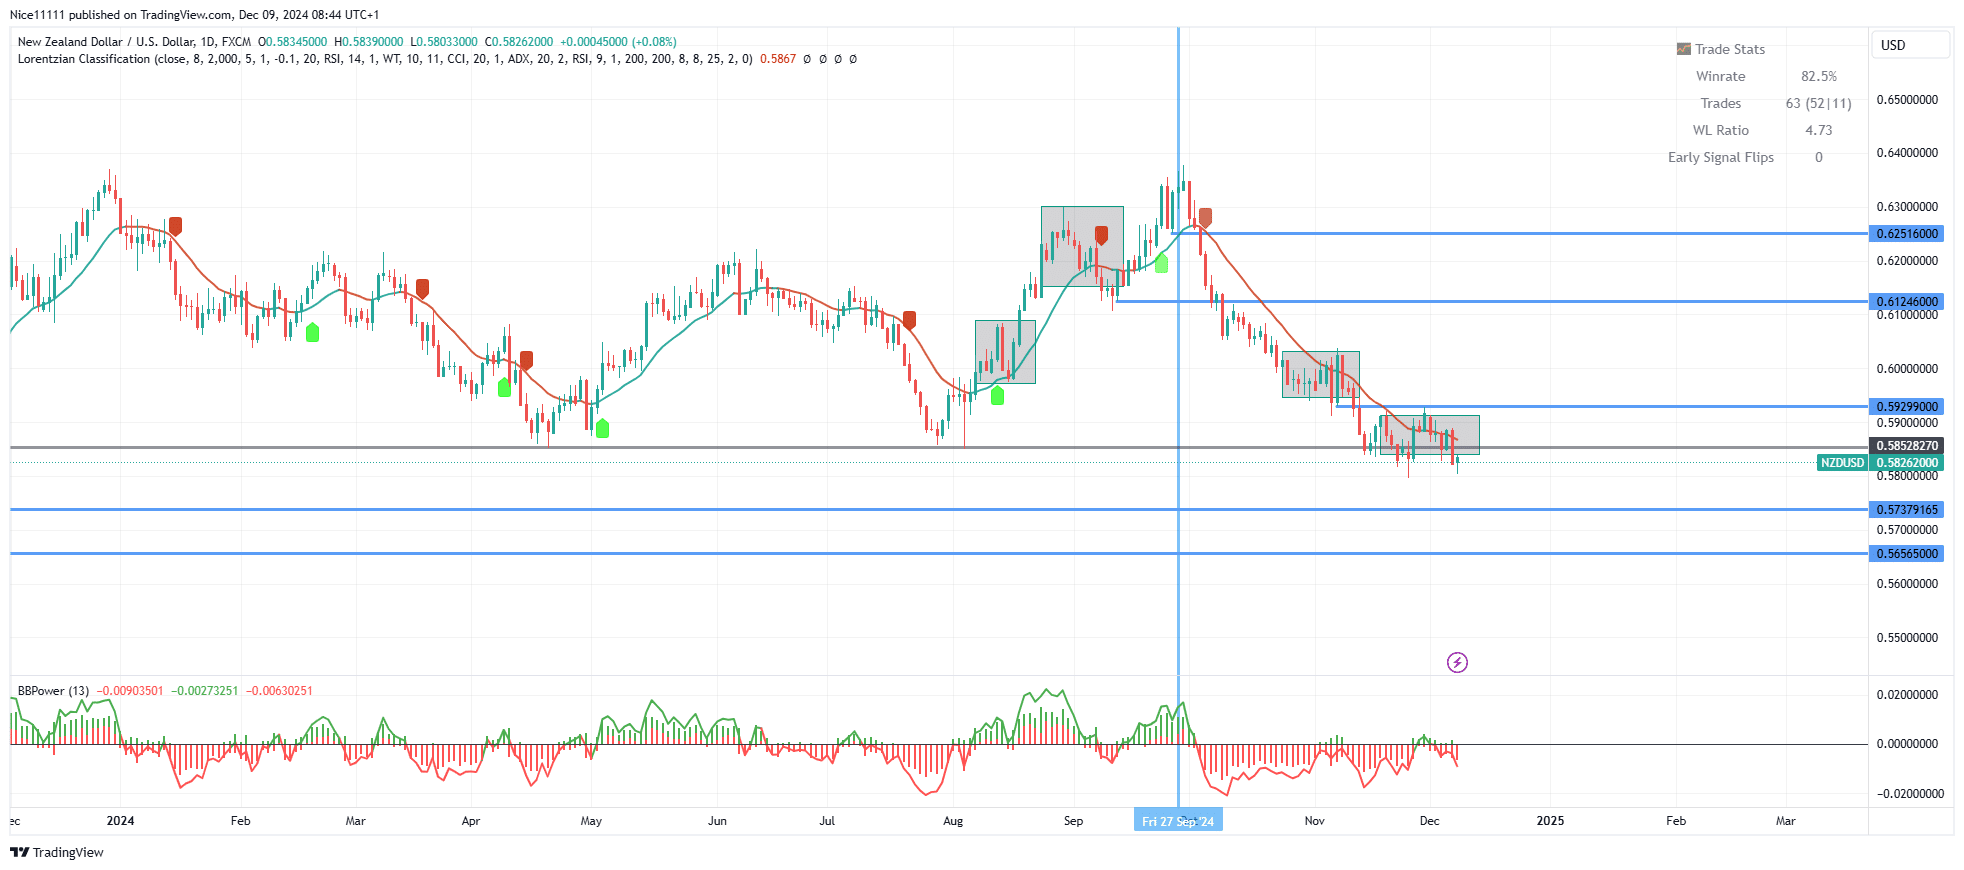Click the red 0.5867 indicator value
This screenshot has height=870, width=1964.
[778, 59]
